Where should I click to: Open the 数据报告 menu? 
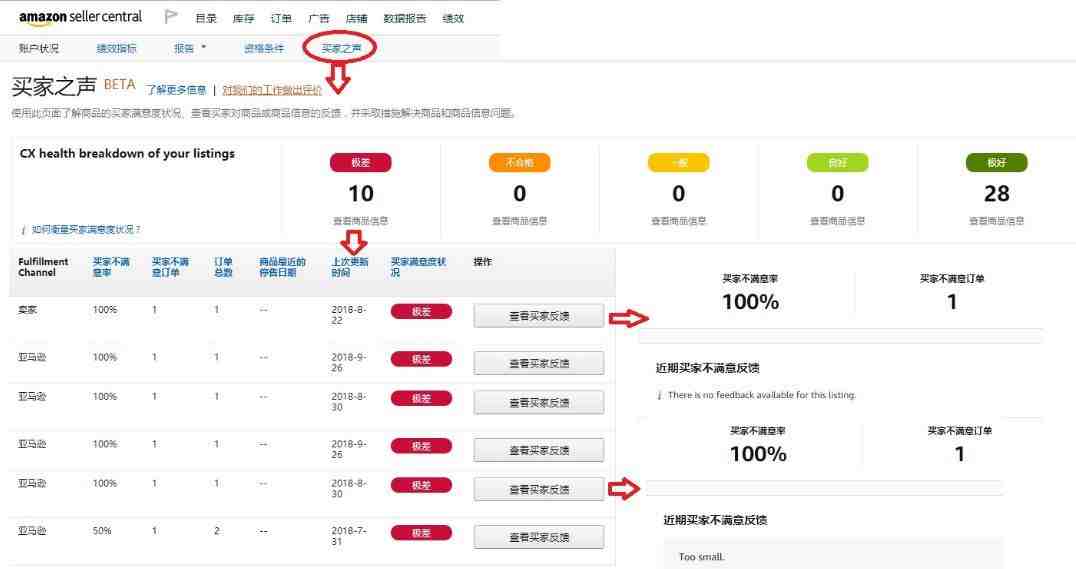point(405,19)
